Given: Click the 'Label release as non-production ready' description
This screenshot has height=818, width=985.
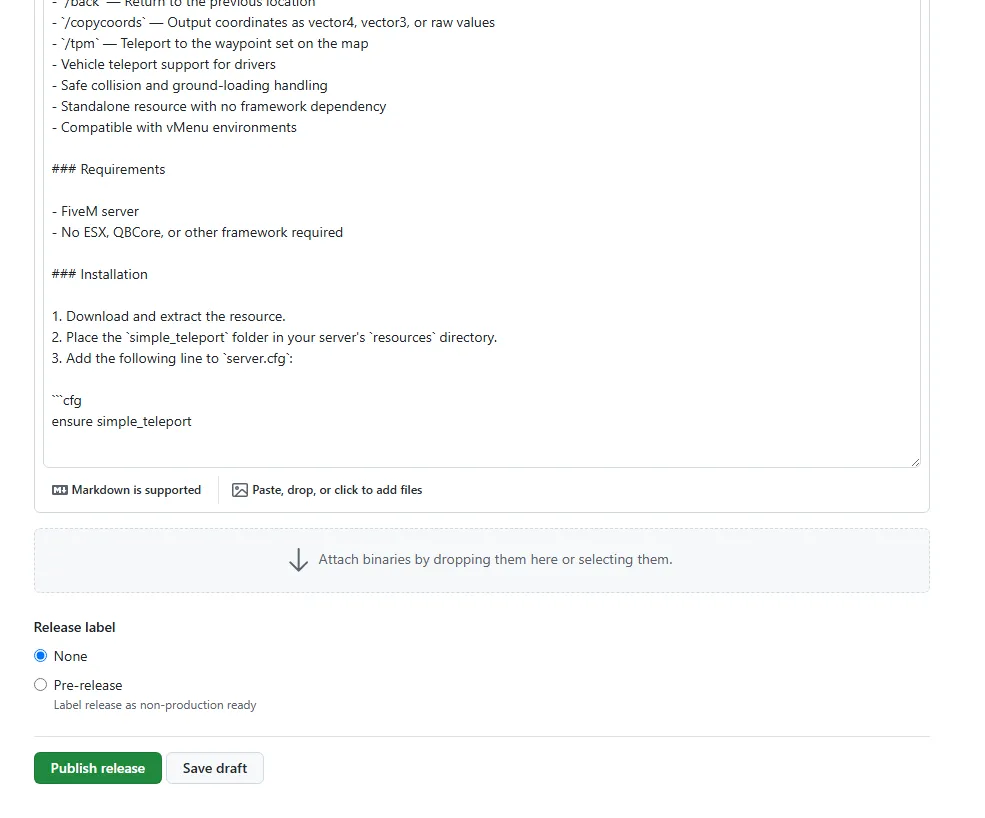Looking at the screenshot, I should (155, 705).
